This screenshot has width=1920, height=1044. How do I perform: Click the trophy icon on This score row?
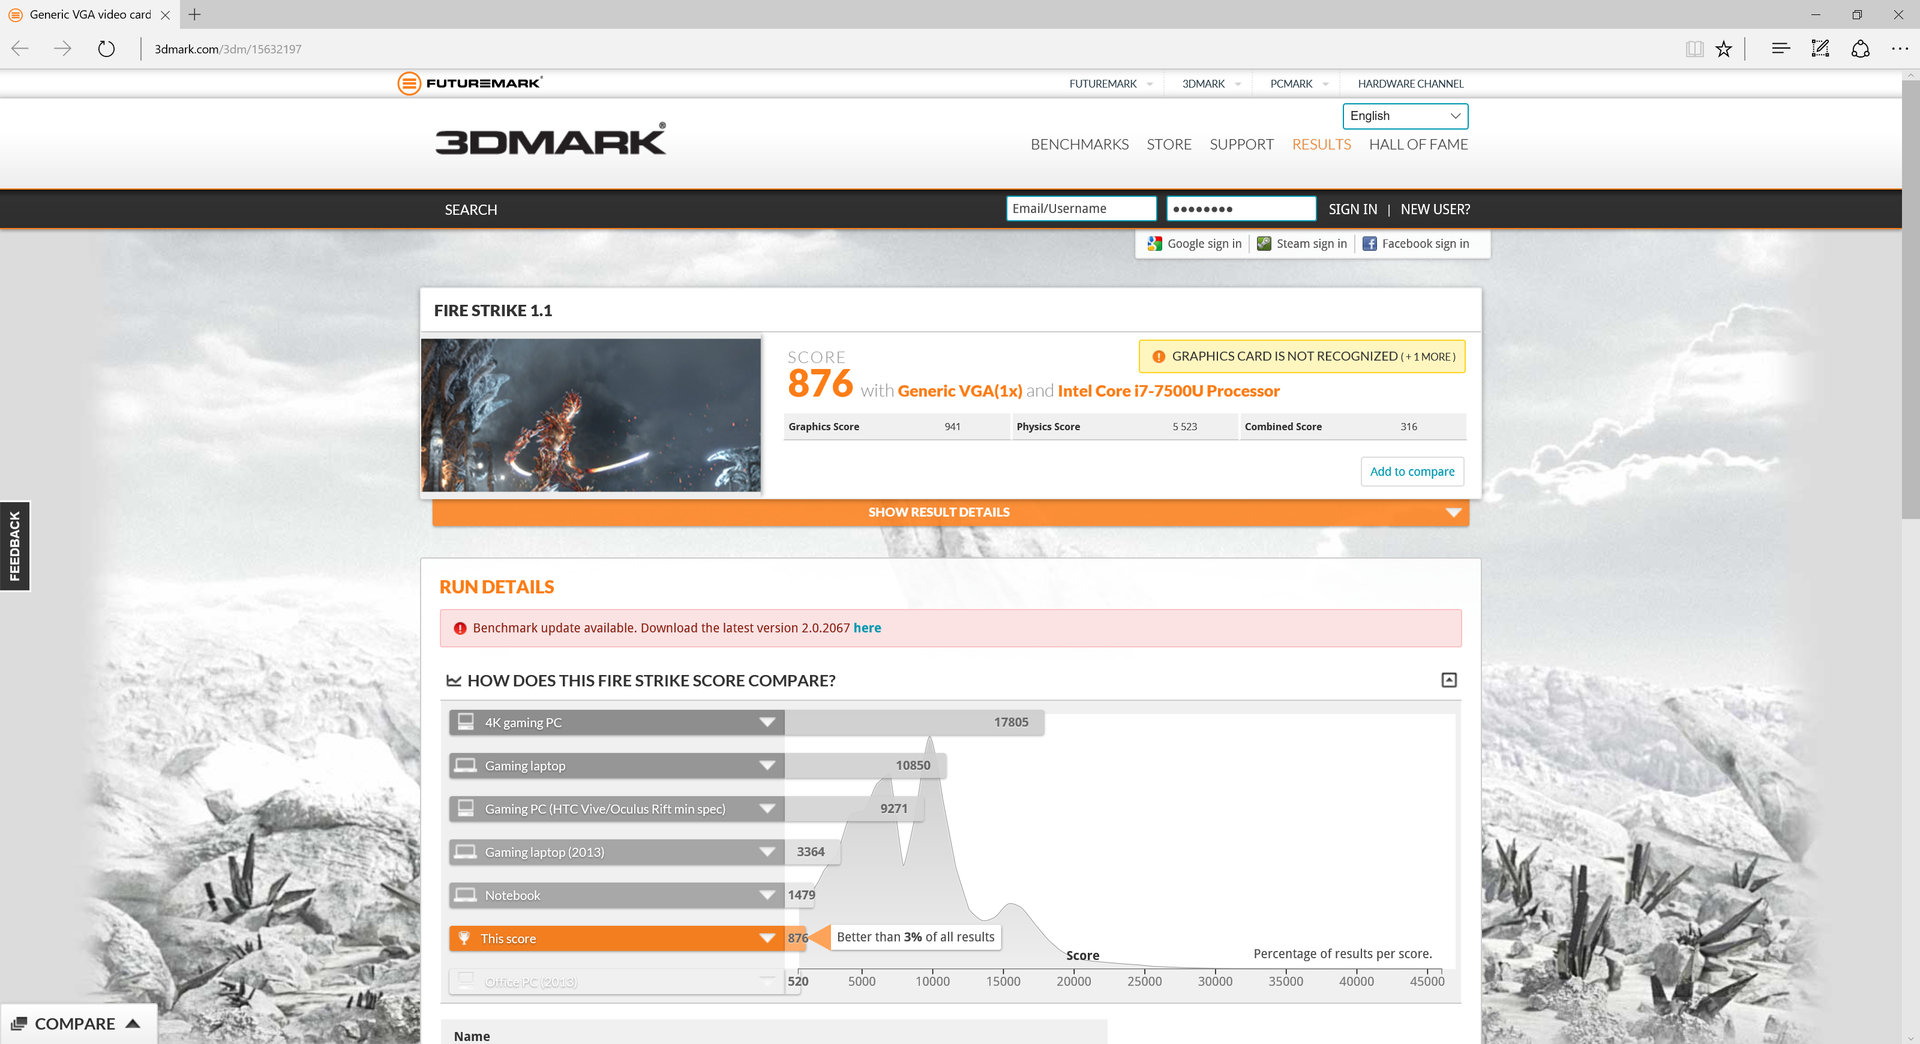click(464, 938)
